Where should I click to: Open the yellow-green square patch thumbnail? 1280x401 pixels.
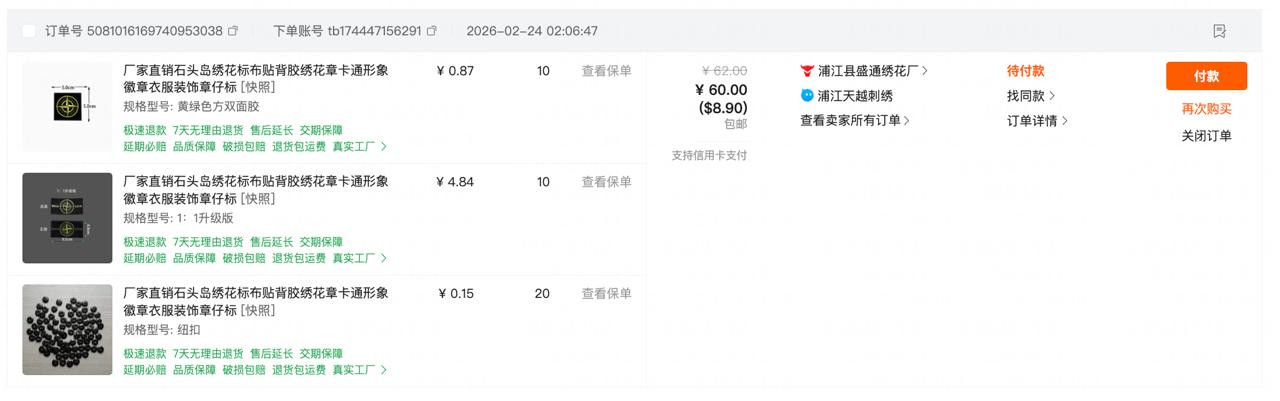tap(68, 106)
